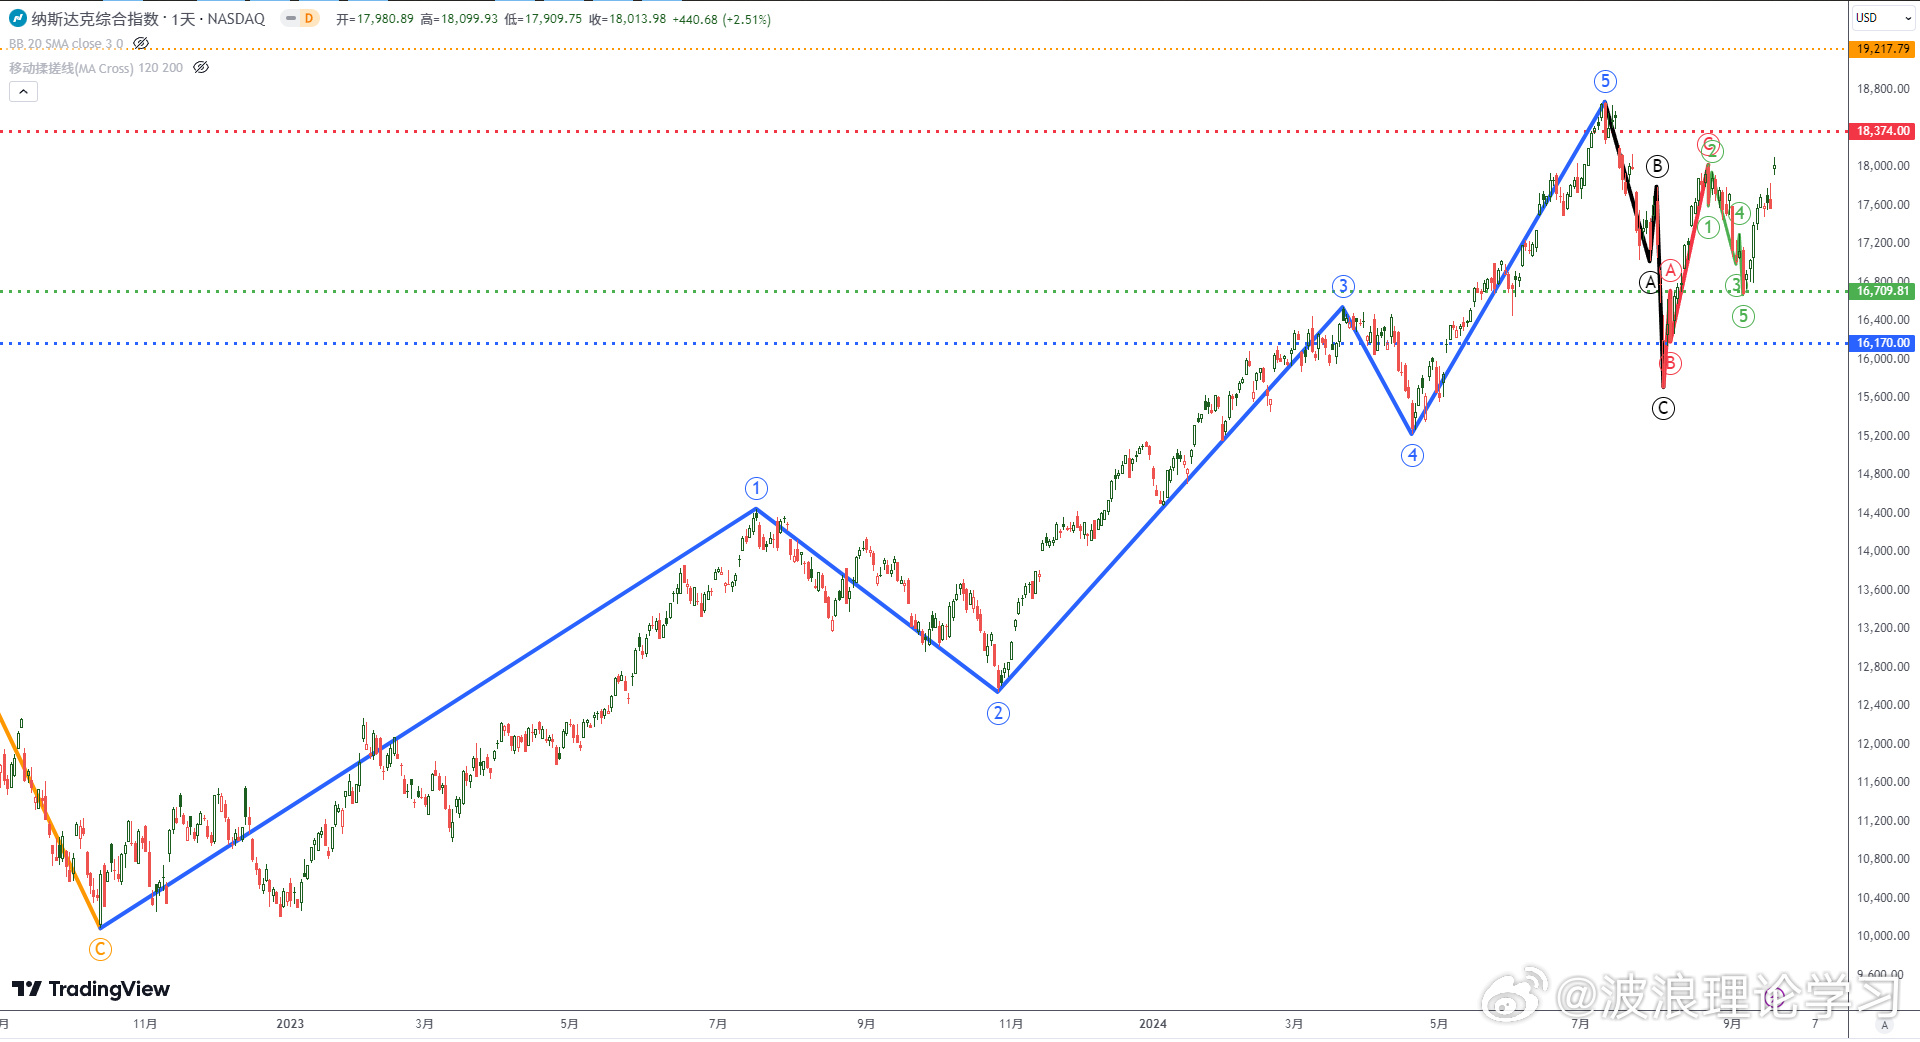Select the red circled A wave label

click(1670, 271)
